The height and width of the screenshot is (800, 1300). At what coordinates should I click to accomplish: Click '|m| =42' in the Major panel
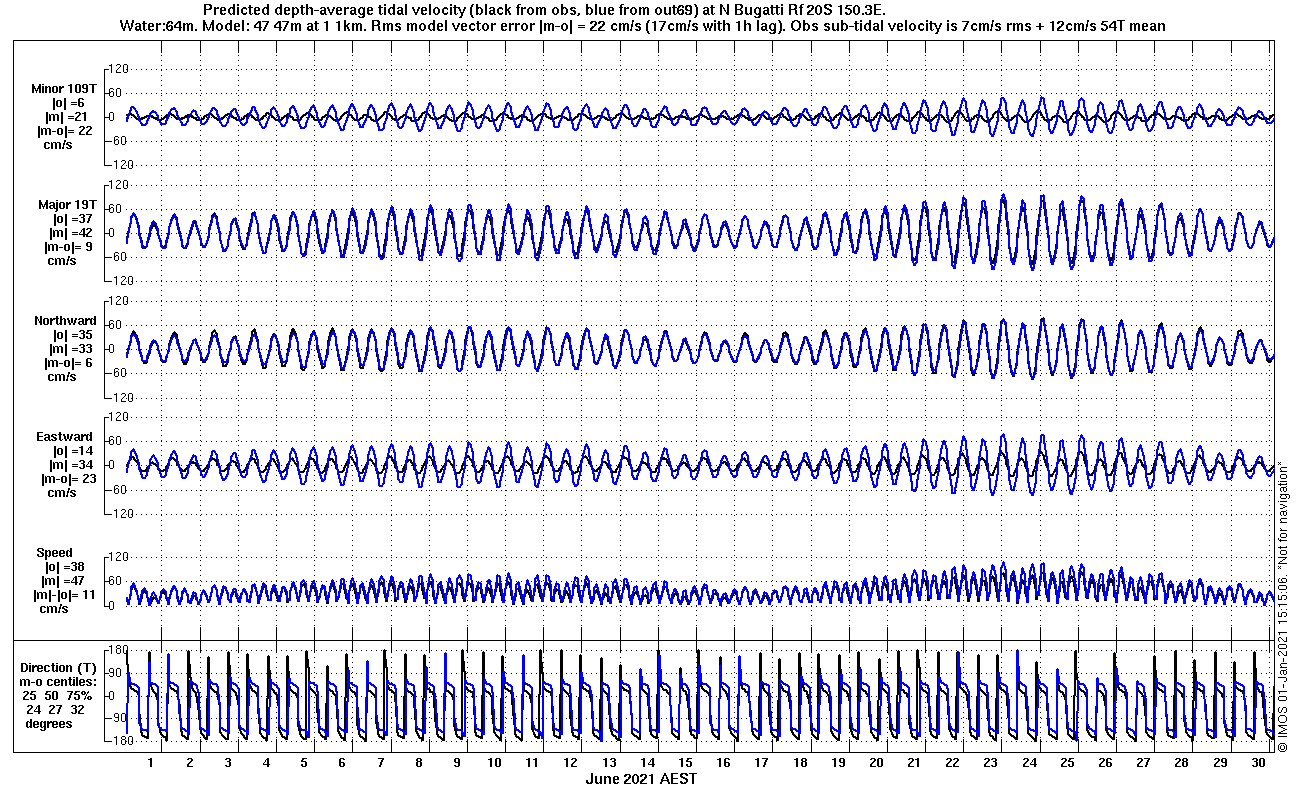click(x=69, y=232)
